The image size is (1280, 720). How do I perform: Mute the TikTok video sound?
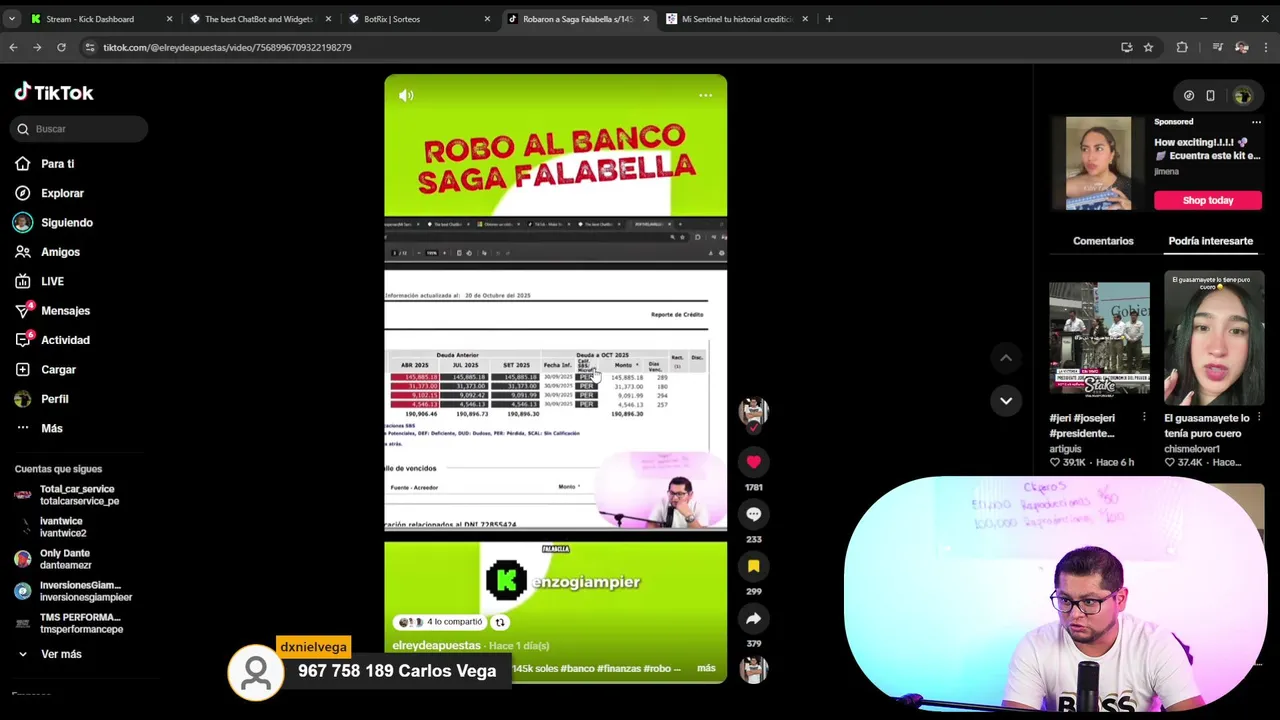tap(406, 95)
